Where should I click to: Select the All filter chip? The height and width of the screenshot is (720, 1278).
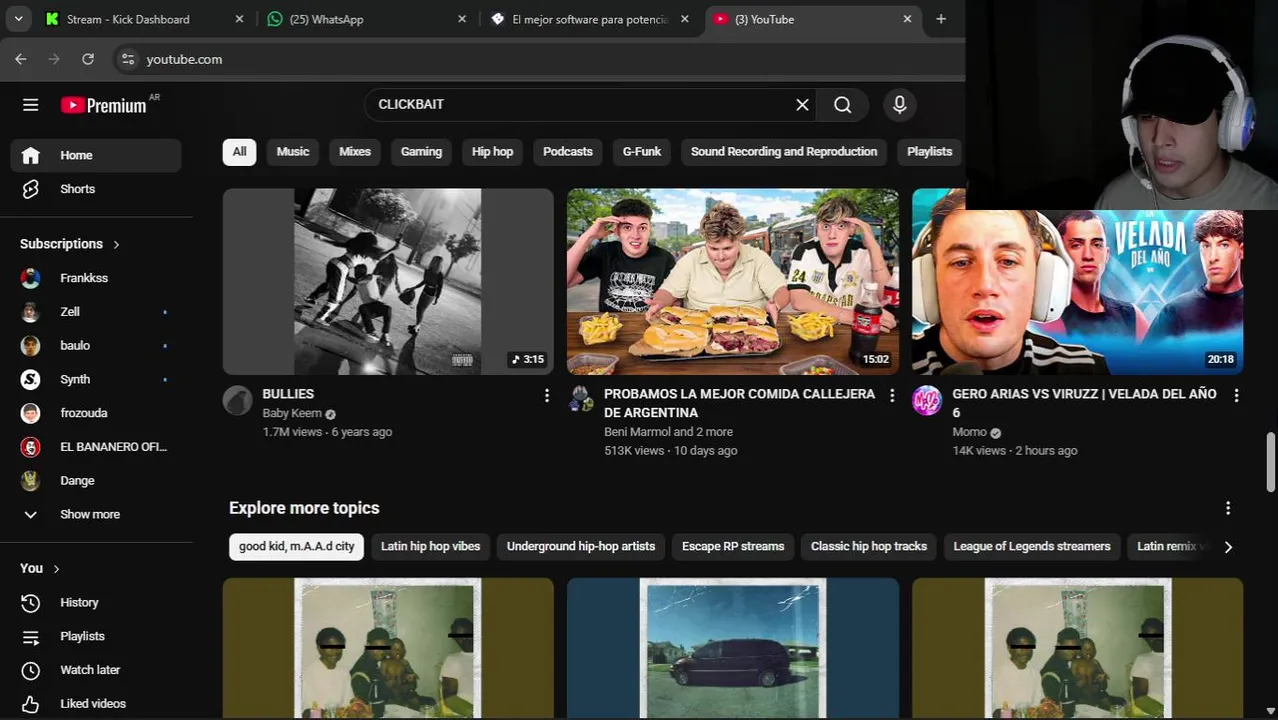point(240,152)
